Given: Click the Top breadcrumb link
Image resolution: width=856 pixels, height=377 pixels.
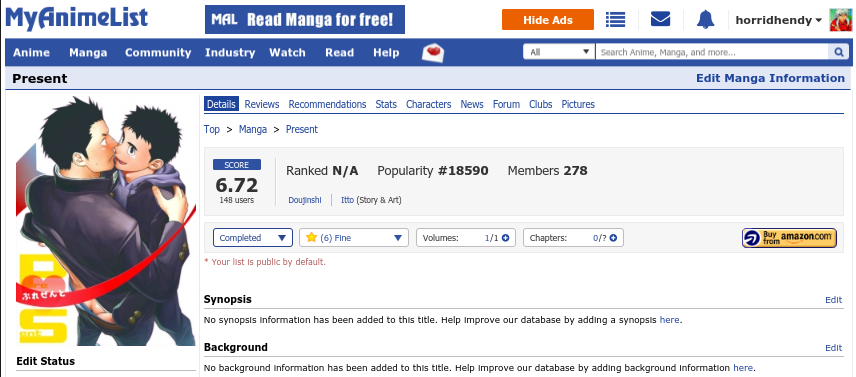Looking at the screenshot, I should click(x=212, y=129).
